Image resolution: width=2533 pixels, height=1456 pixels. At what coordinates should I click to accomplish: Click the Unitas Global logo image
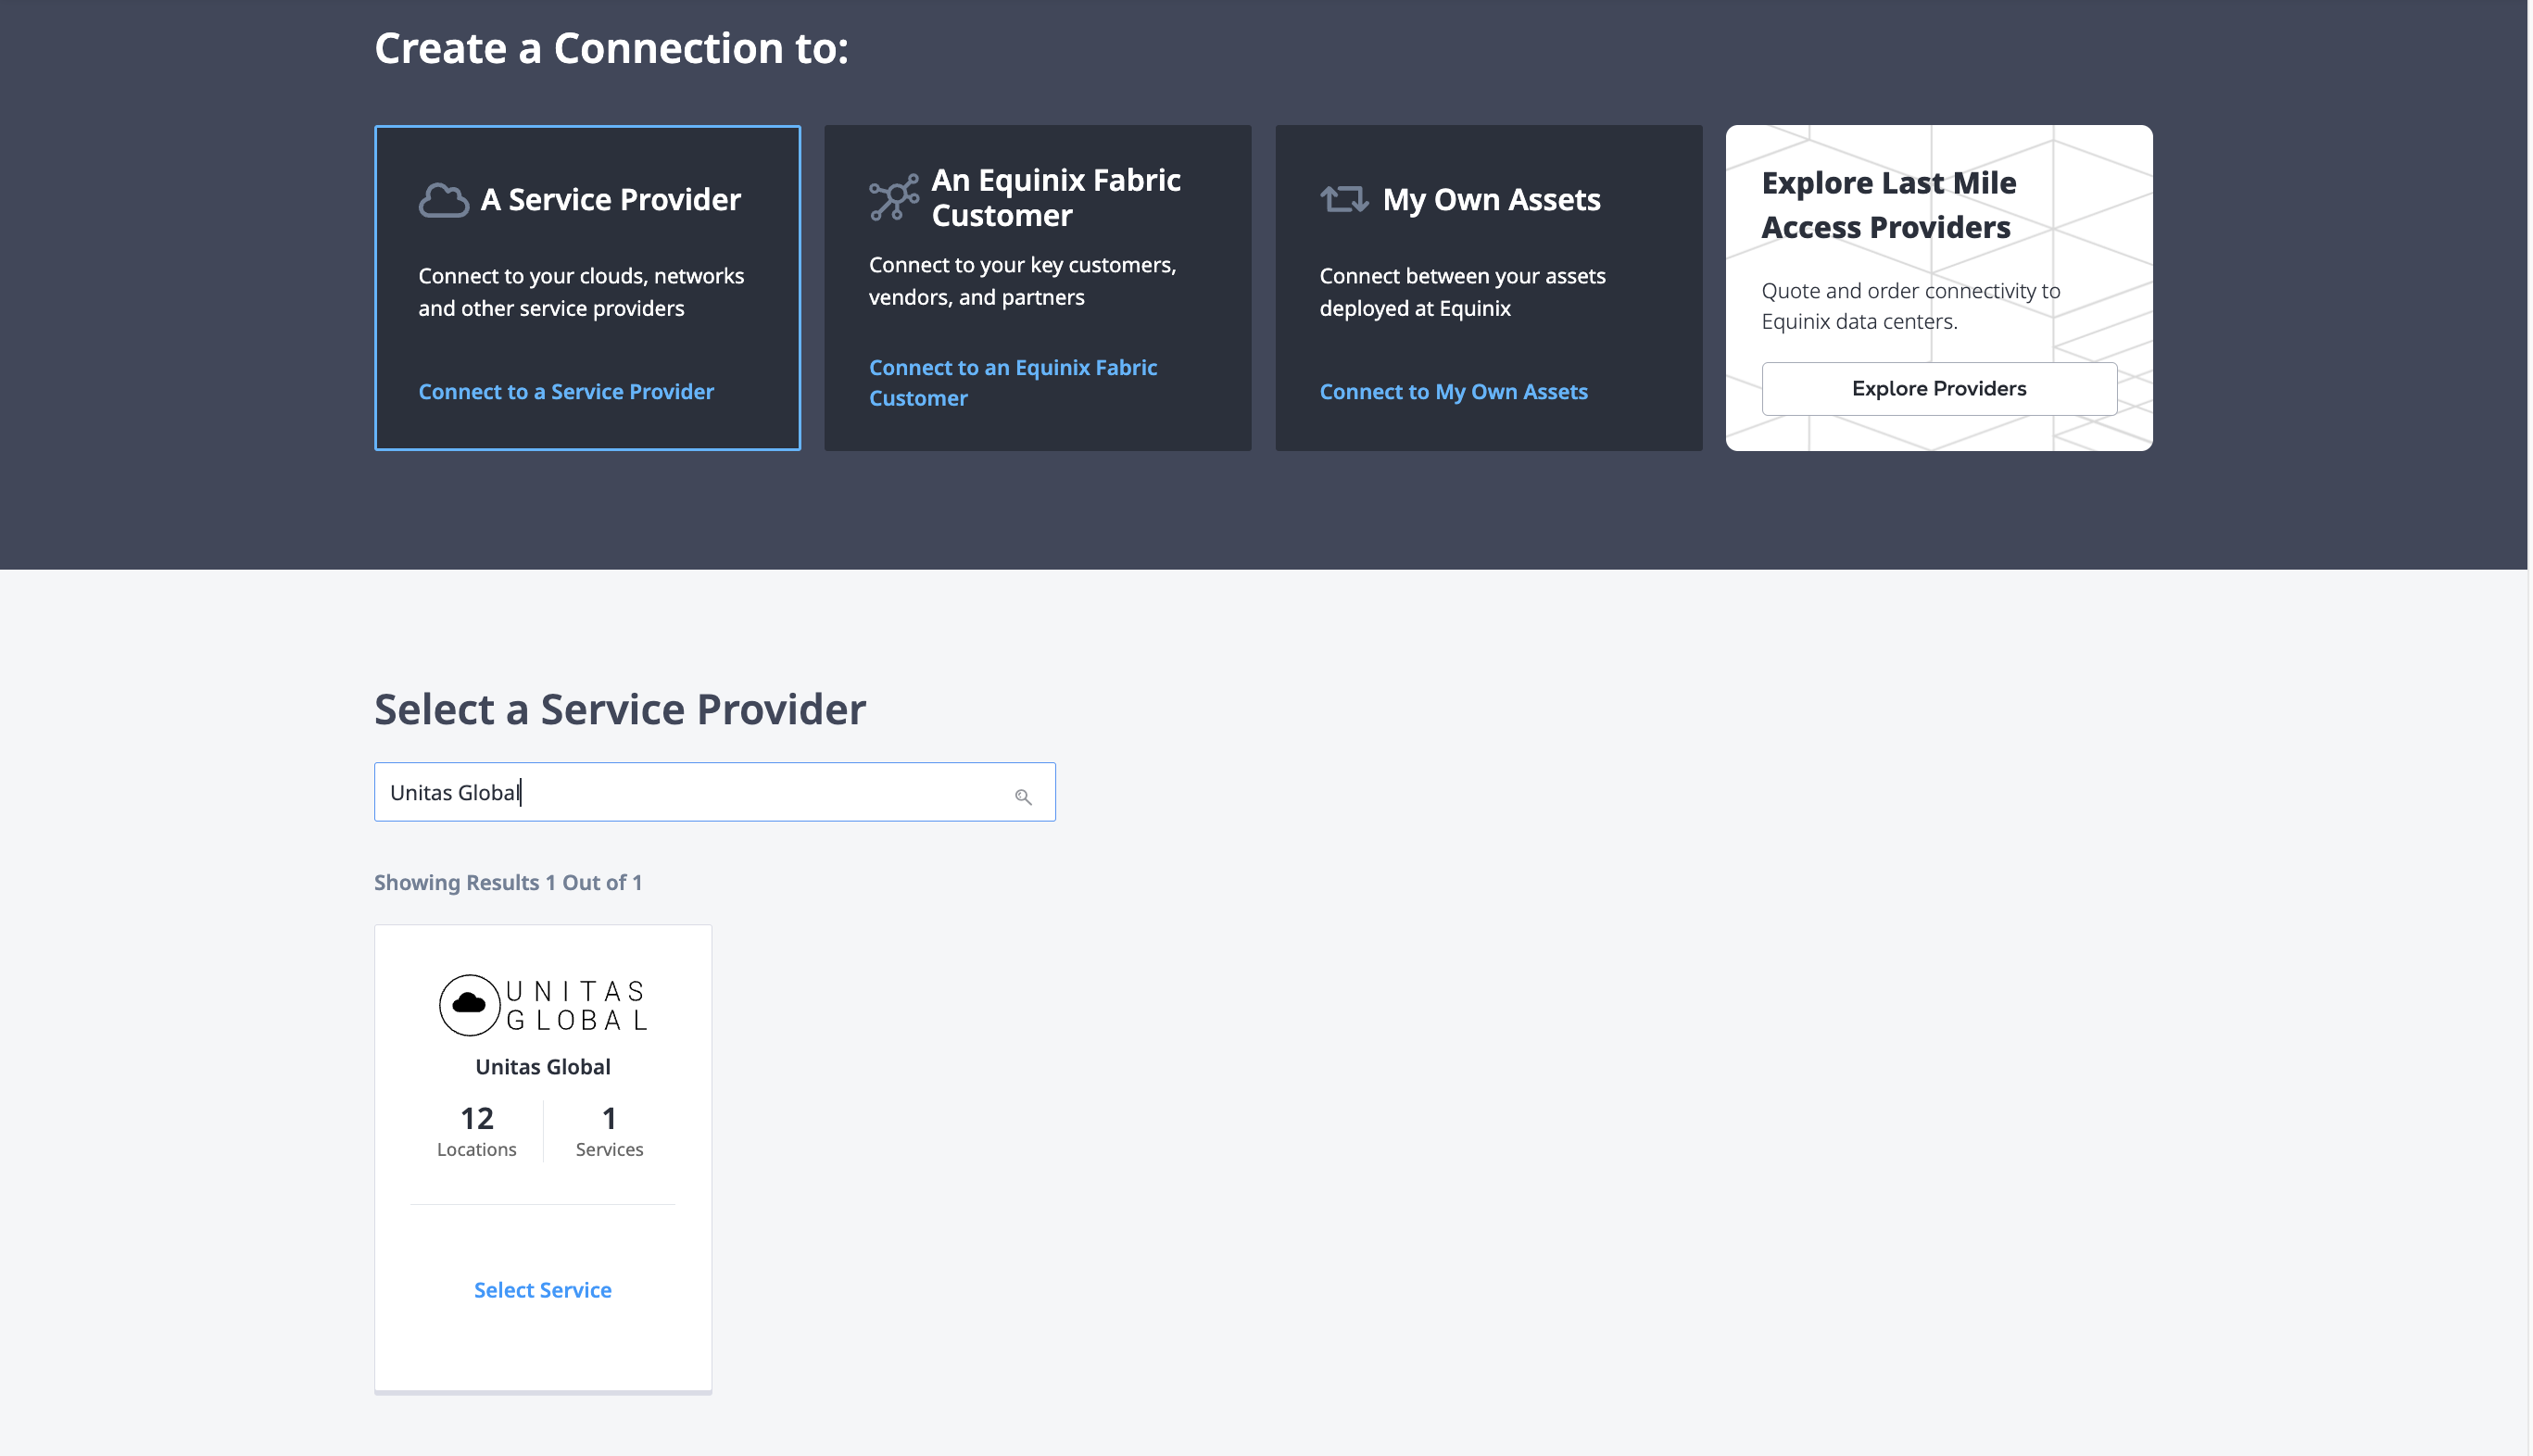pyautogui.click(x=543, y=1005)
